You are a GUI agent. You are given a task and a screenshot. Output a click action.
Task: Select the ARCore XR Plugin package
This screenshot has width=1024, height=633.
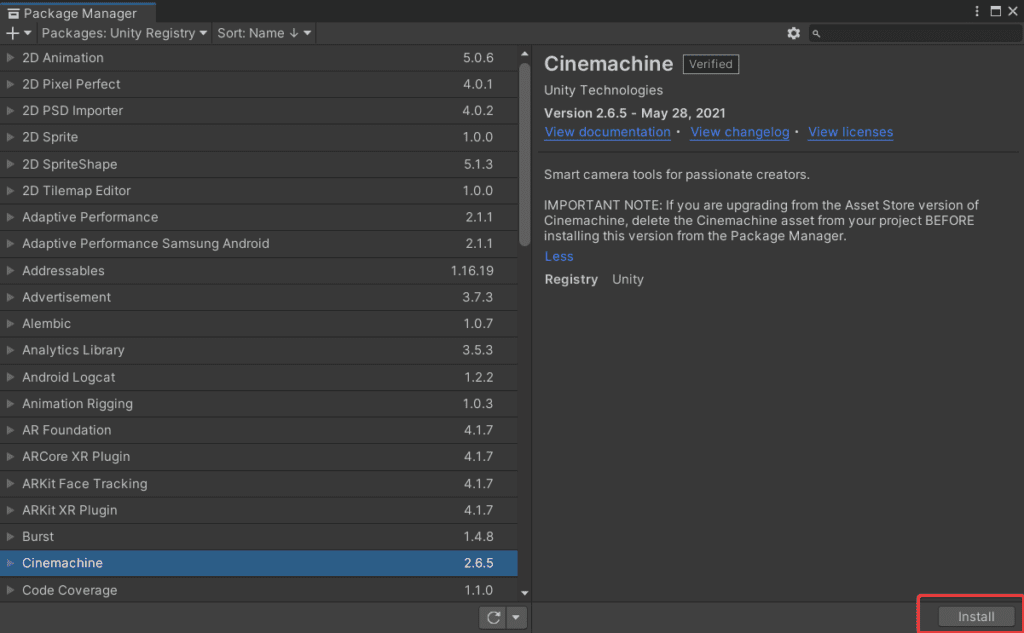(259, 457)
